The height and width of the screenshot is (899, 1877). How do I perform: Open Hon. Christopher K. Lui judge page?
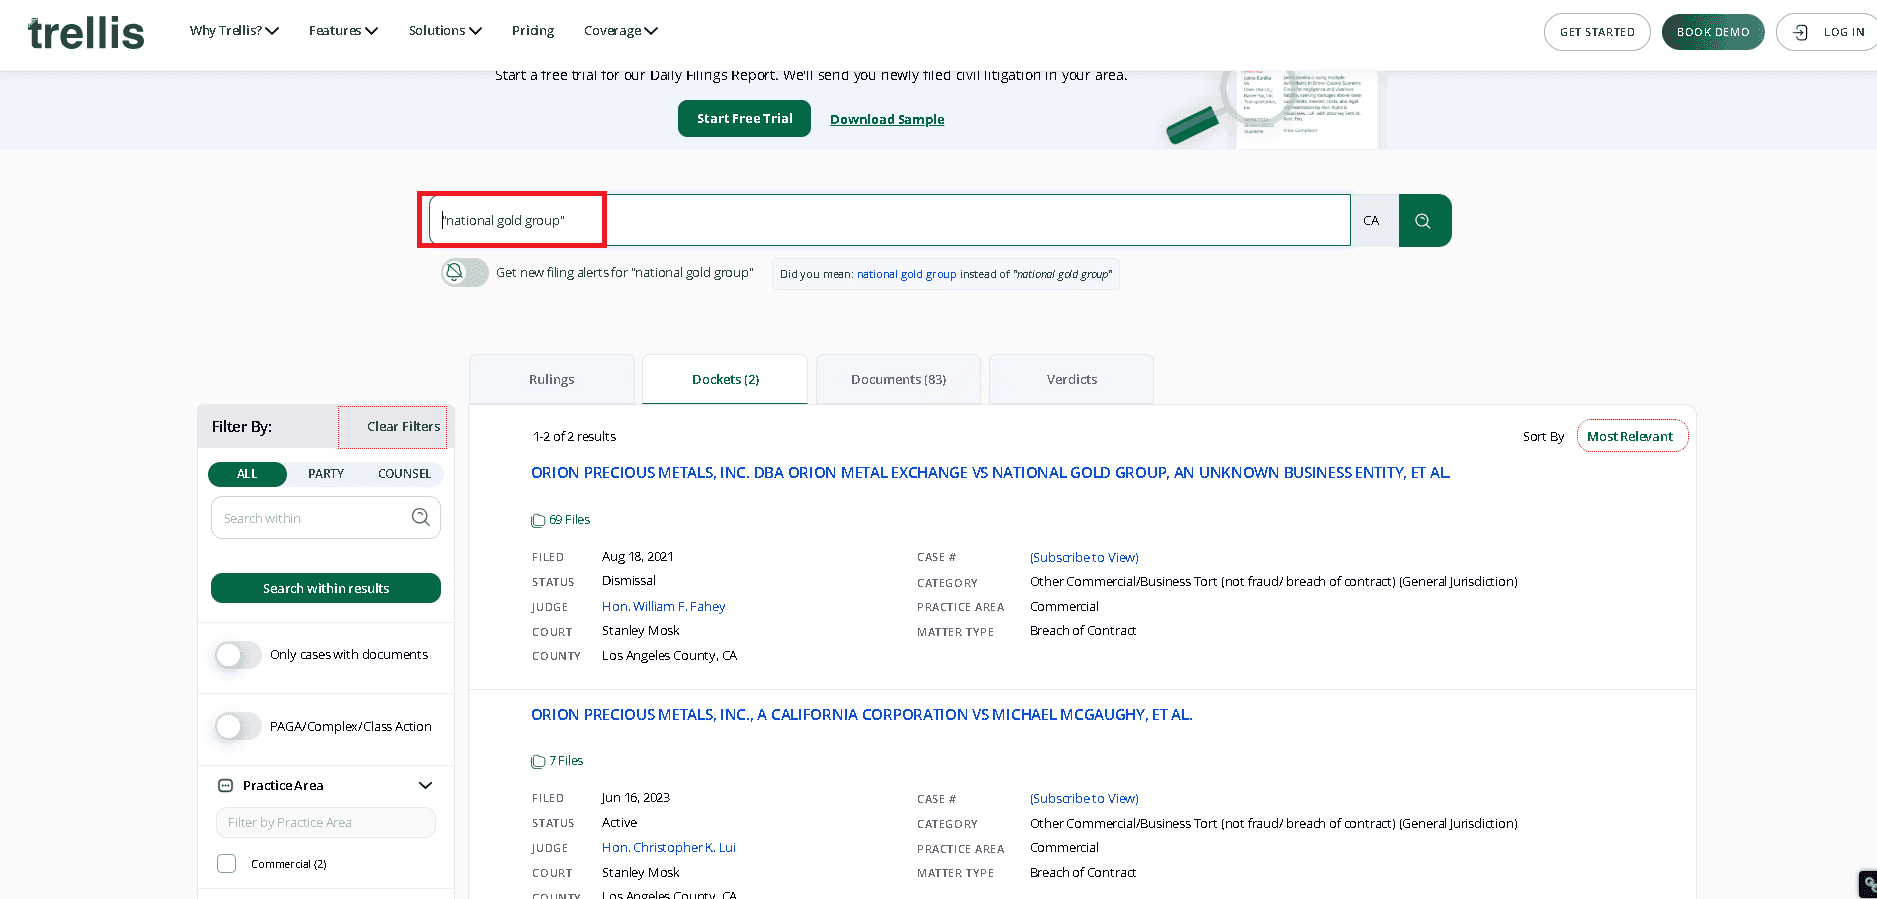coord(668,848)
